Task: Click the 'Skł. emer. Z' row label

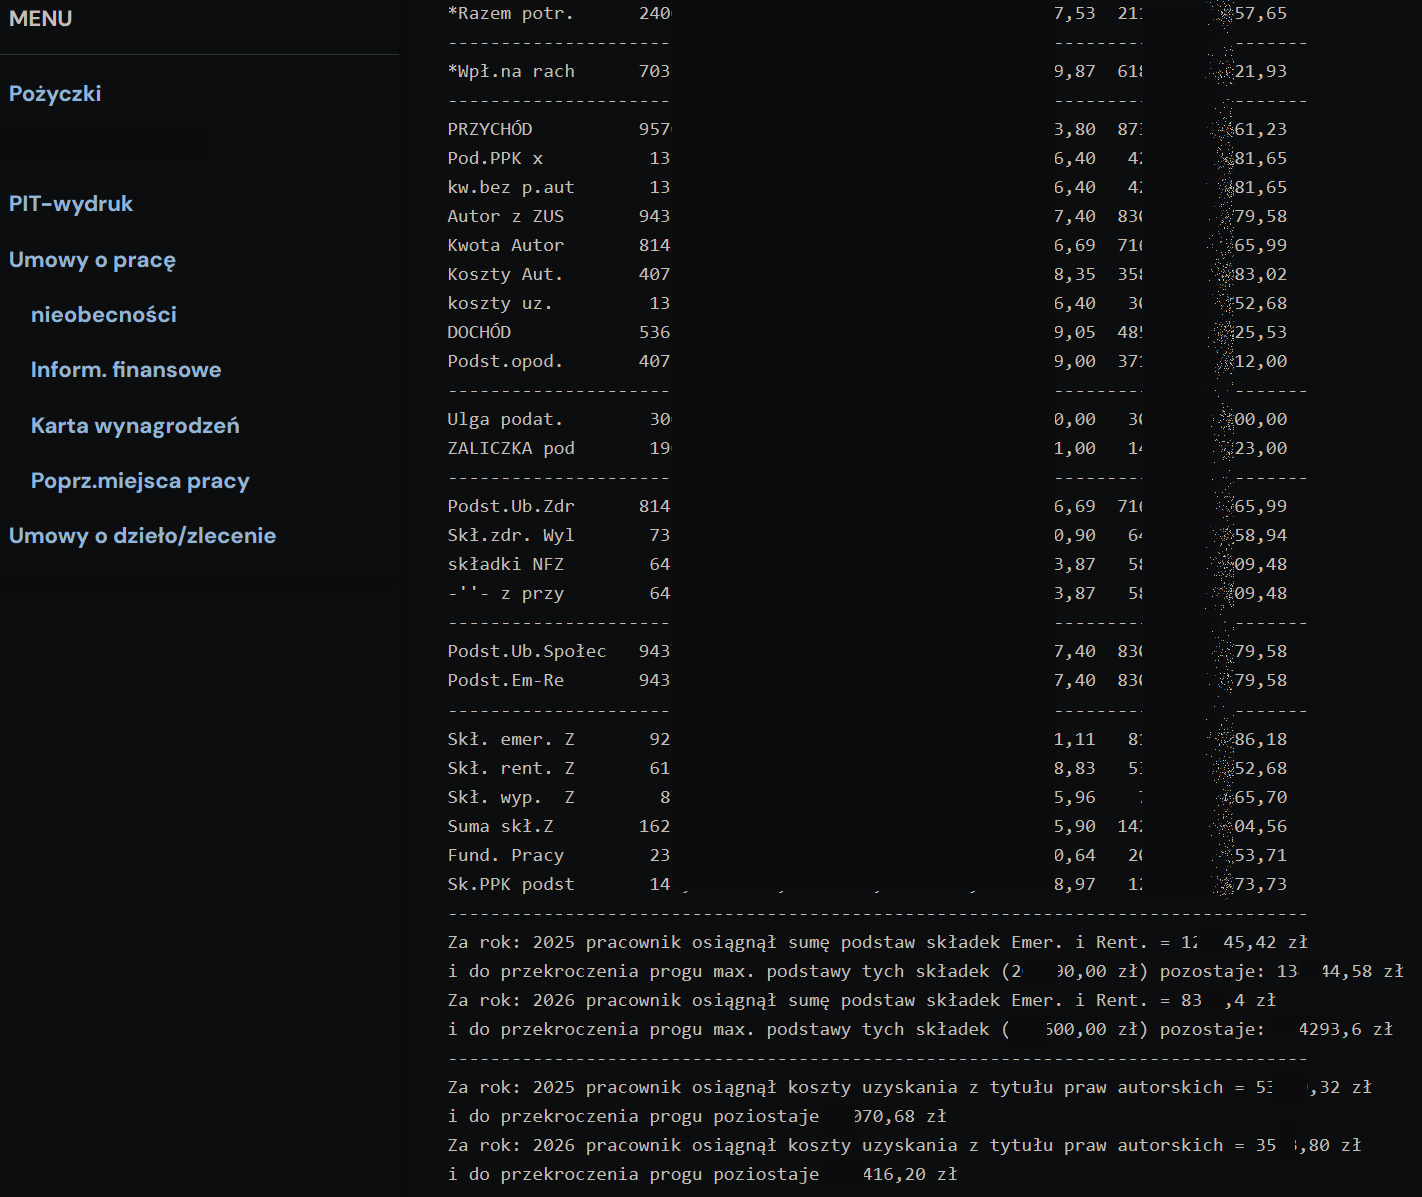Action: tap(511, 739)
